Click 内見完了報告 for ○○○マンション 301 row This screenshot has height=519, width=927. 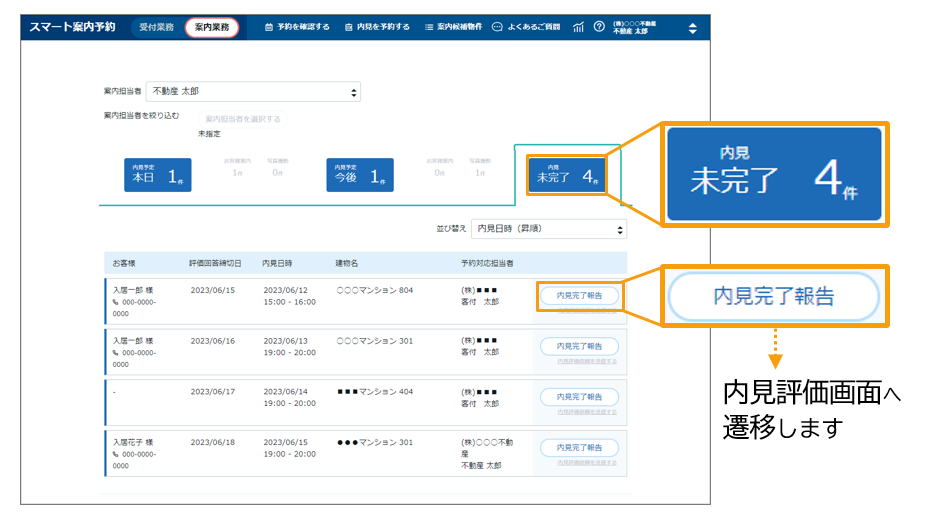pyautogui.click(x=579, y=346)
